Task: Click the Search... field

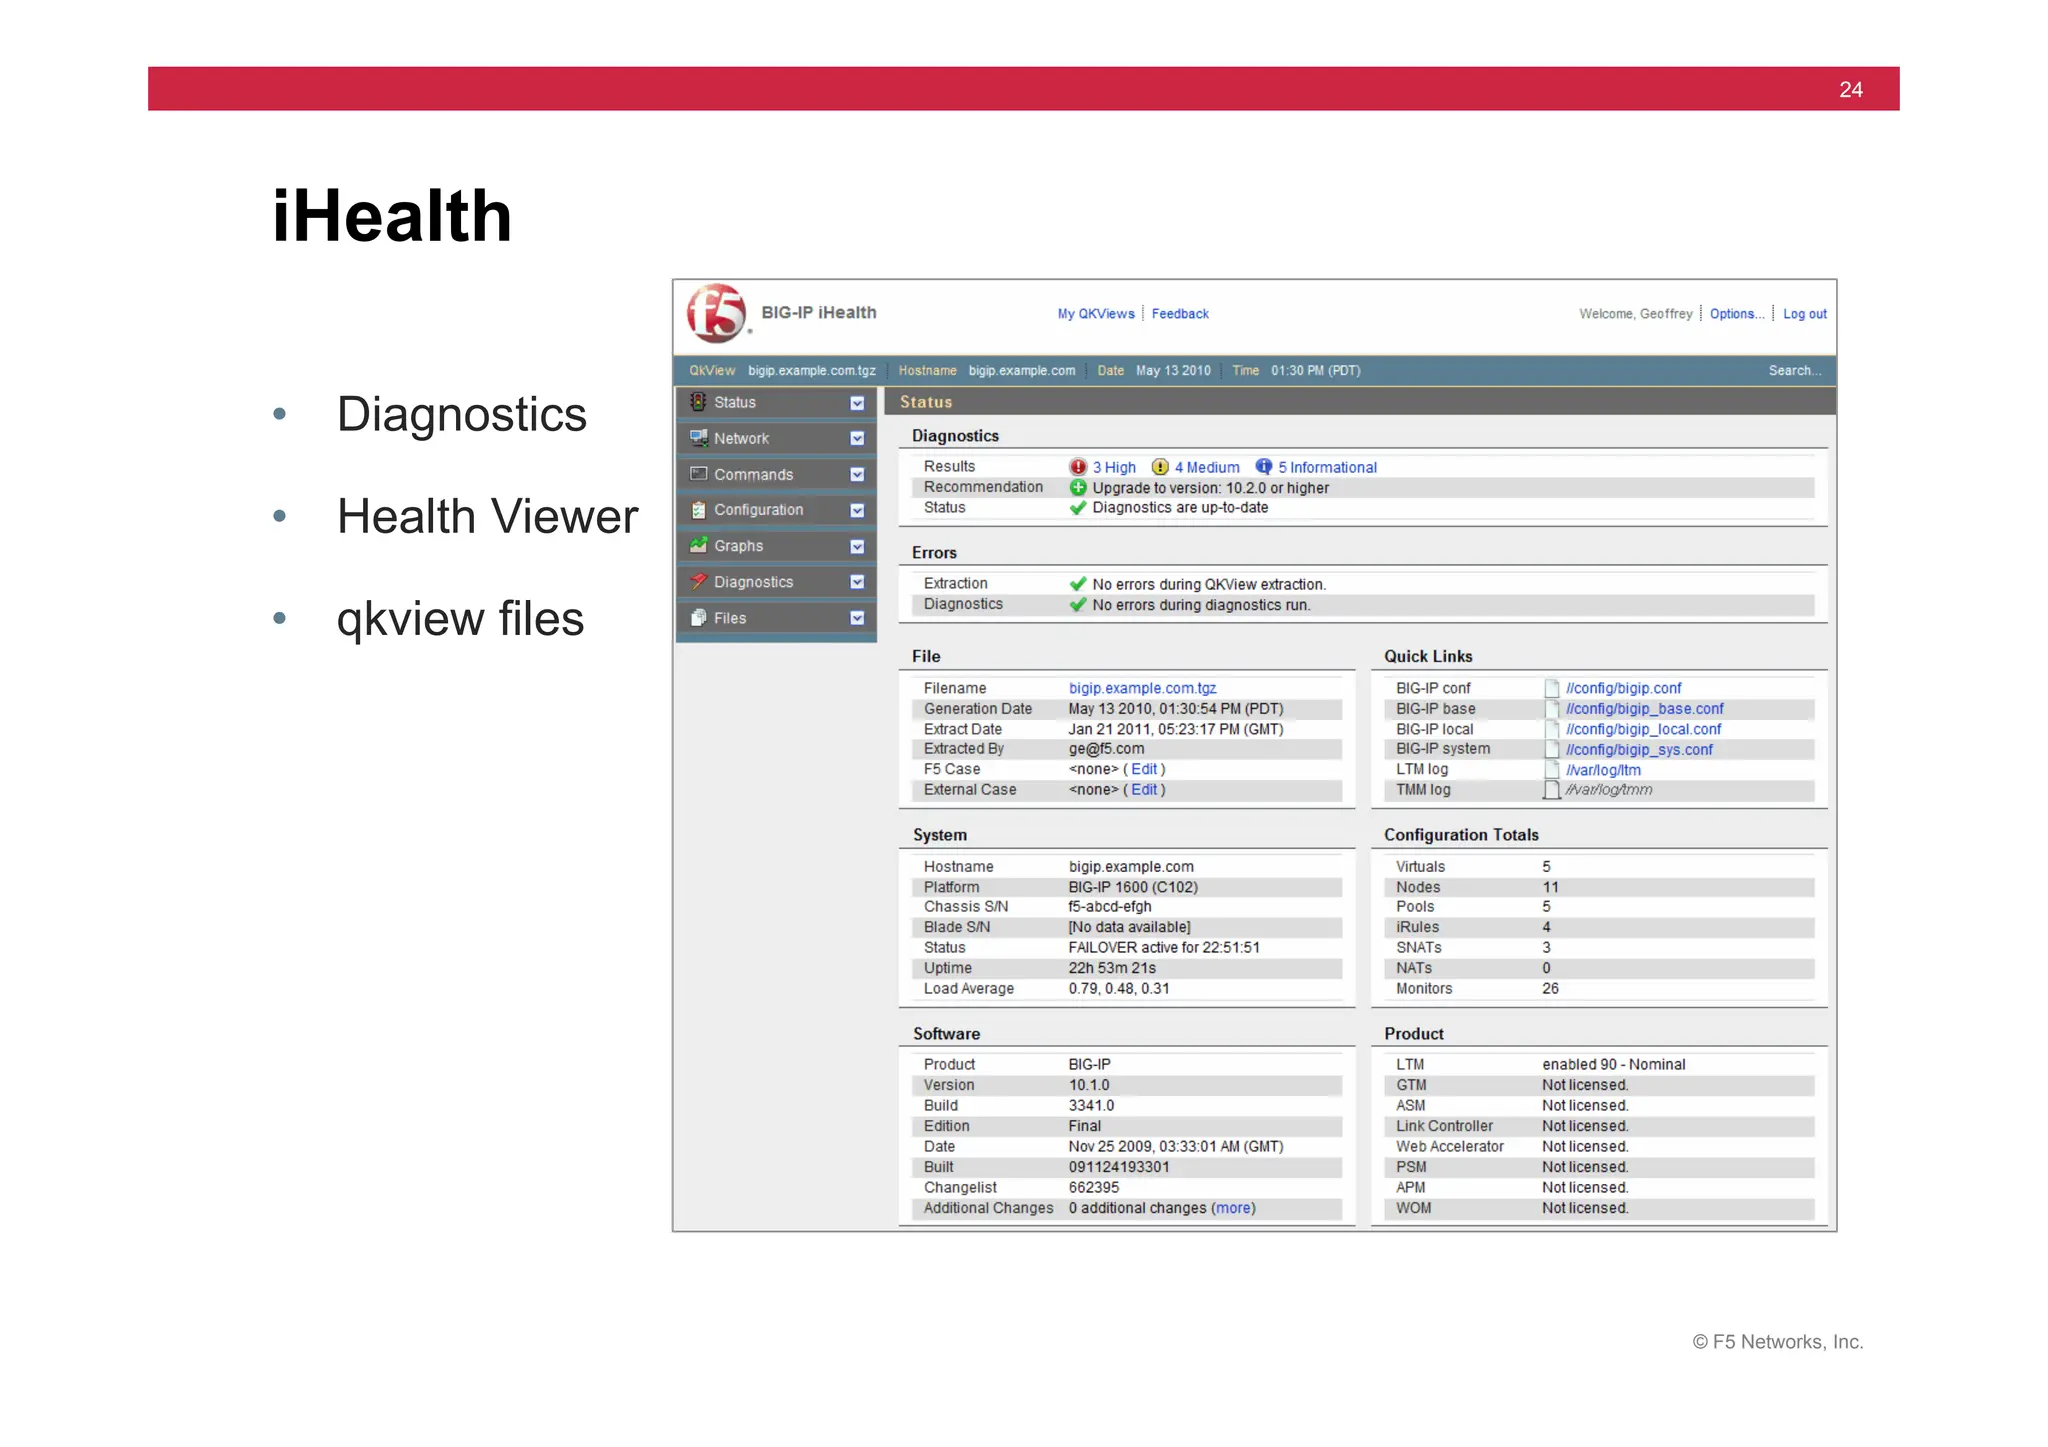Action: 1794,371
